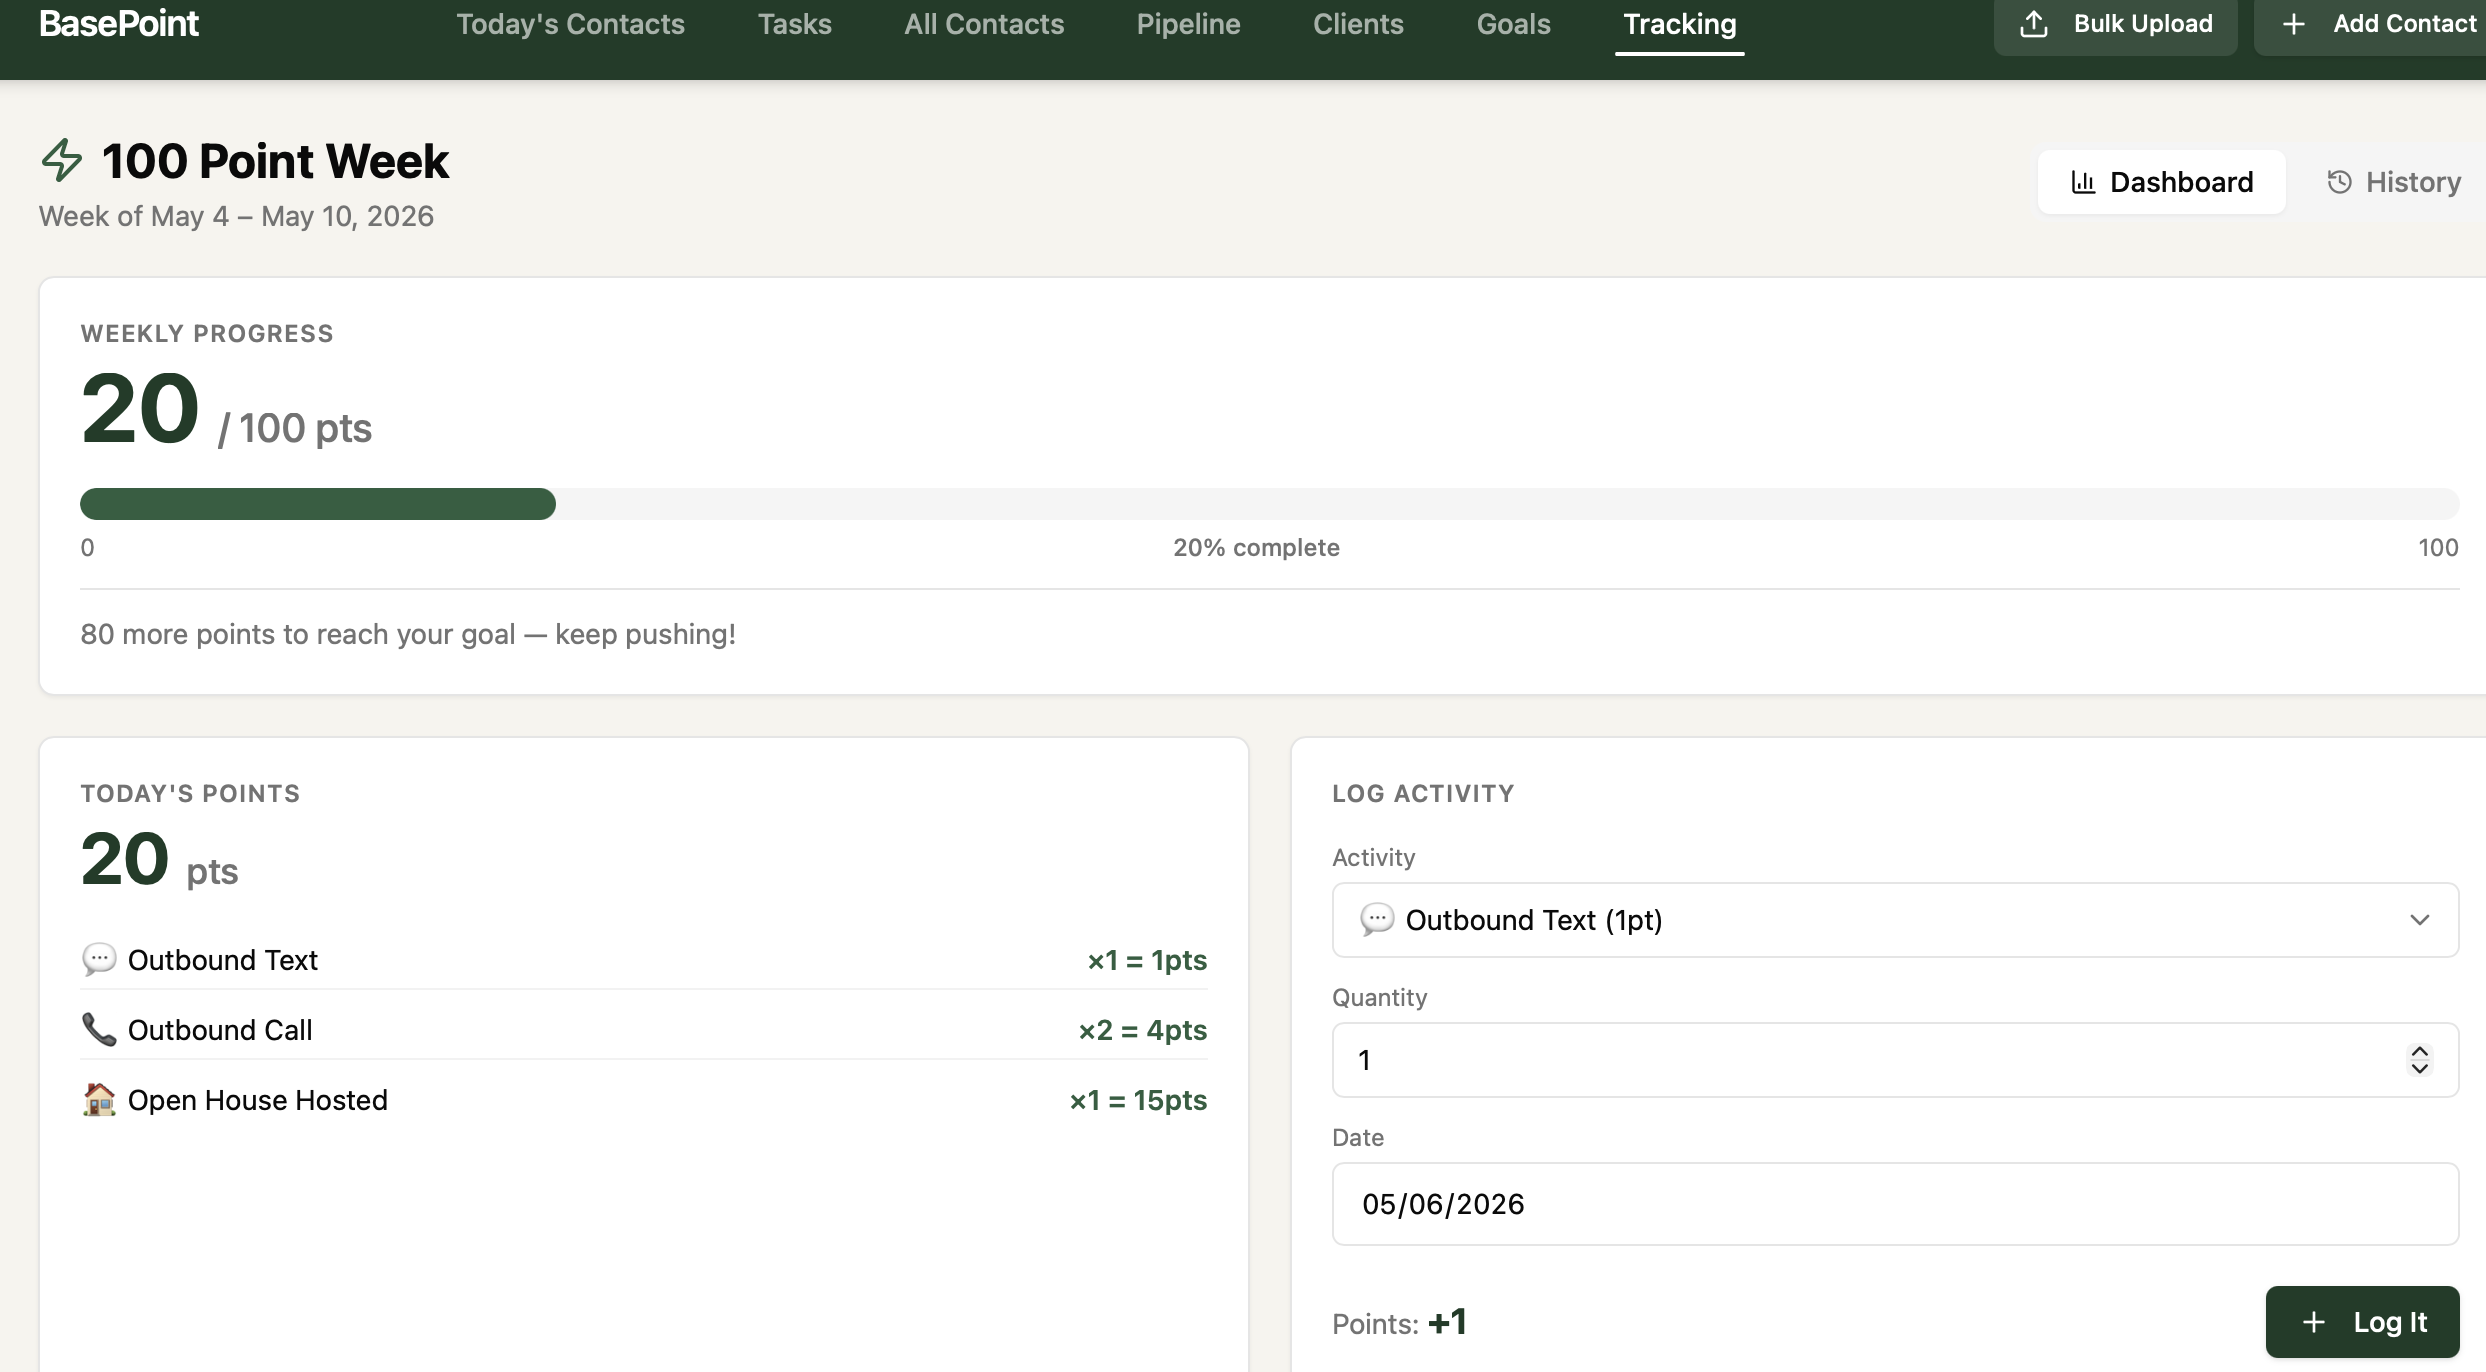Screen dimensions: 2486x1372
Task: Click the Outbound Text row label
Action: coord(222,960)
